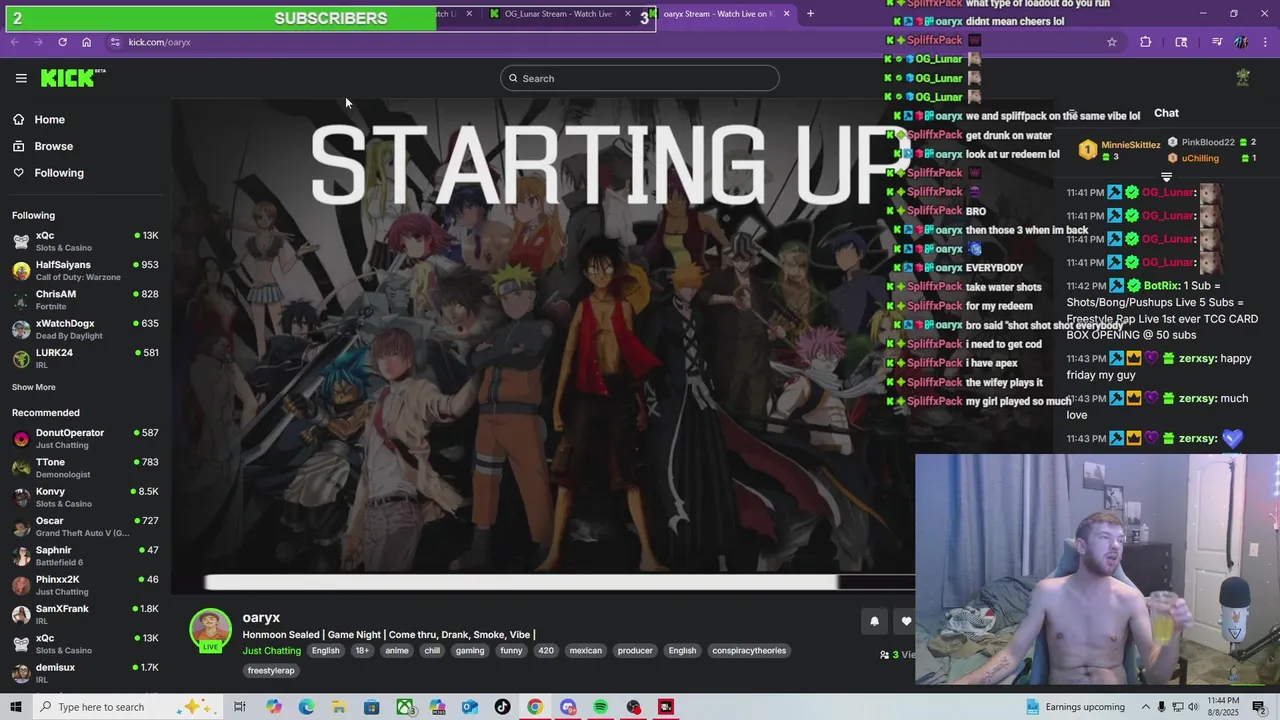
Task: Click the green KICK logo
Action: [73, 78]
